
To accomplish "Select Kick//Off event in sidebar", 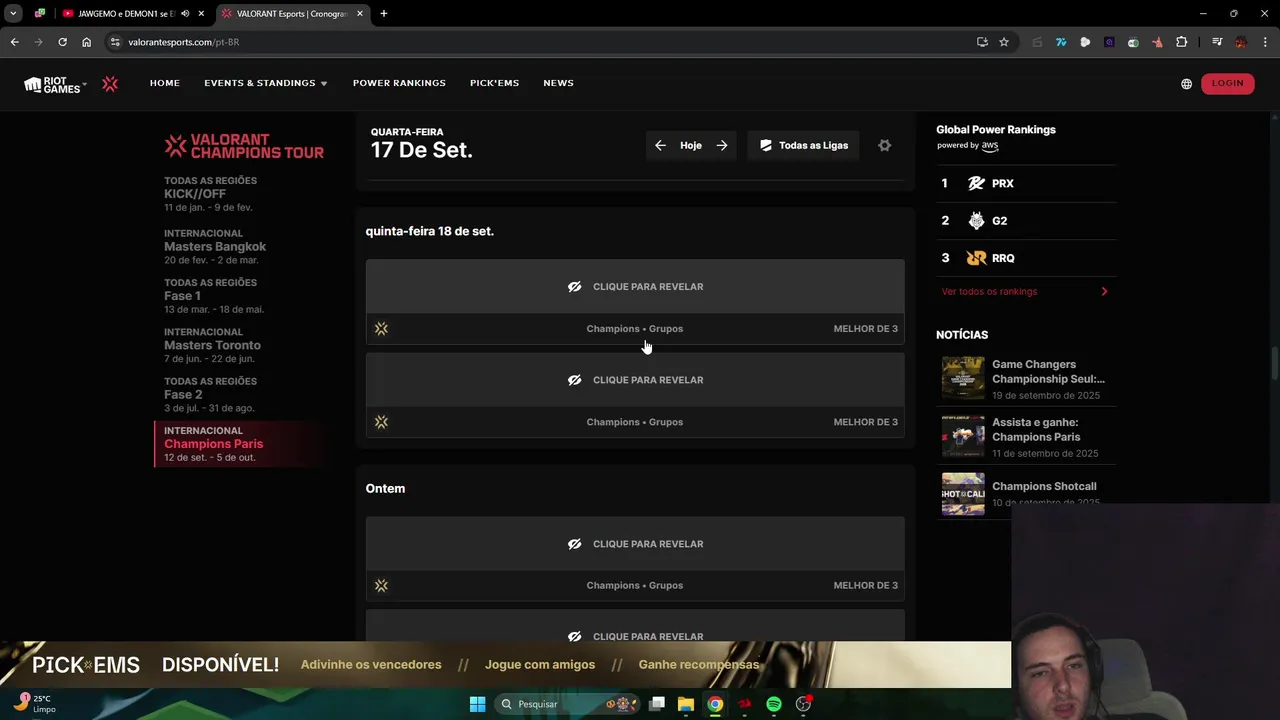I will (x=212, y=194).
